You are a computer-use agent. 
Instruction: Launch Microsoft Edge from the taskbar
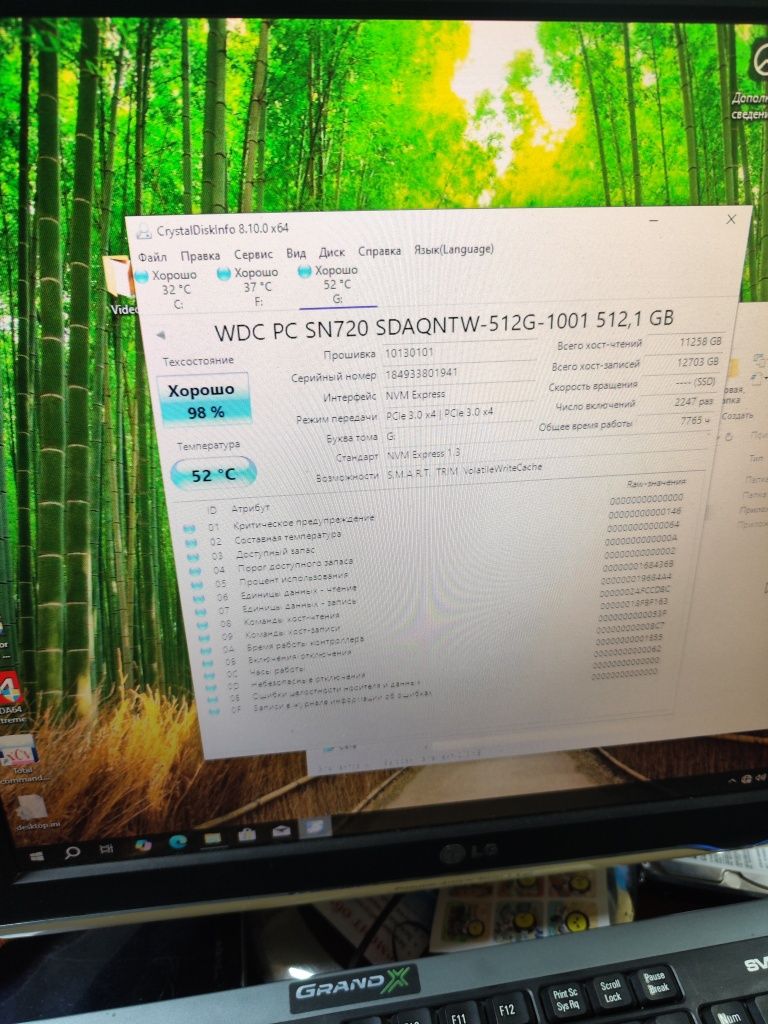click(x=178, y=842)
